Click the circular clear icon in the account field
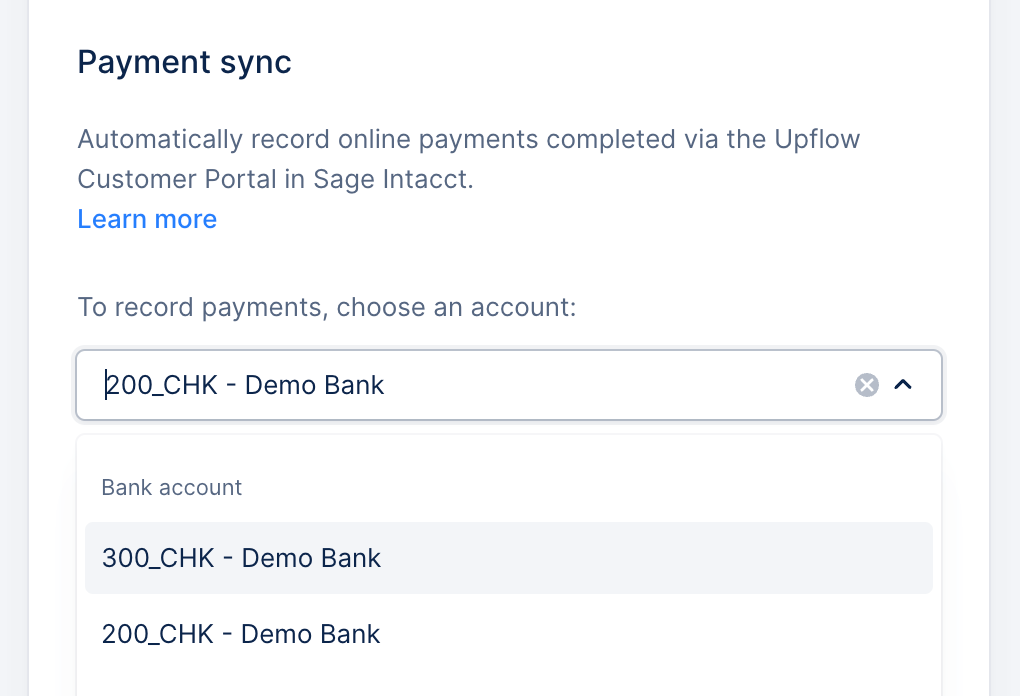The image size is (1020, 696). 866,385
